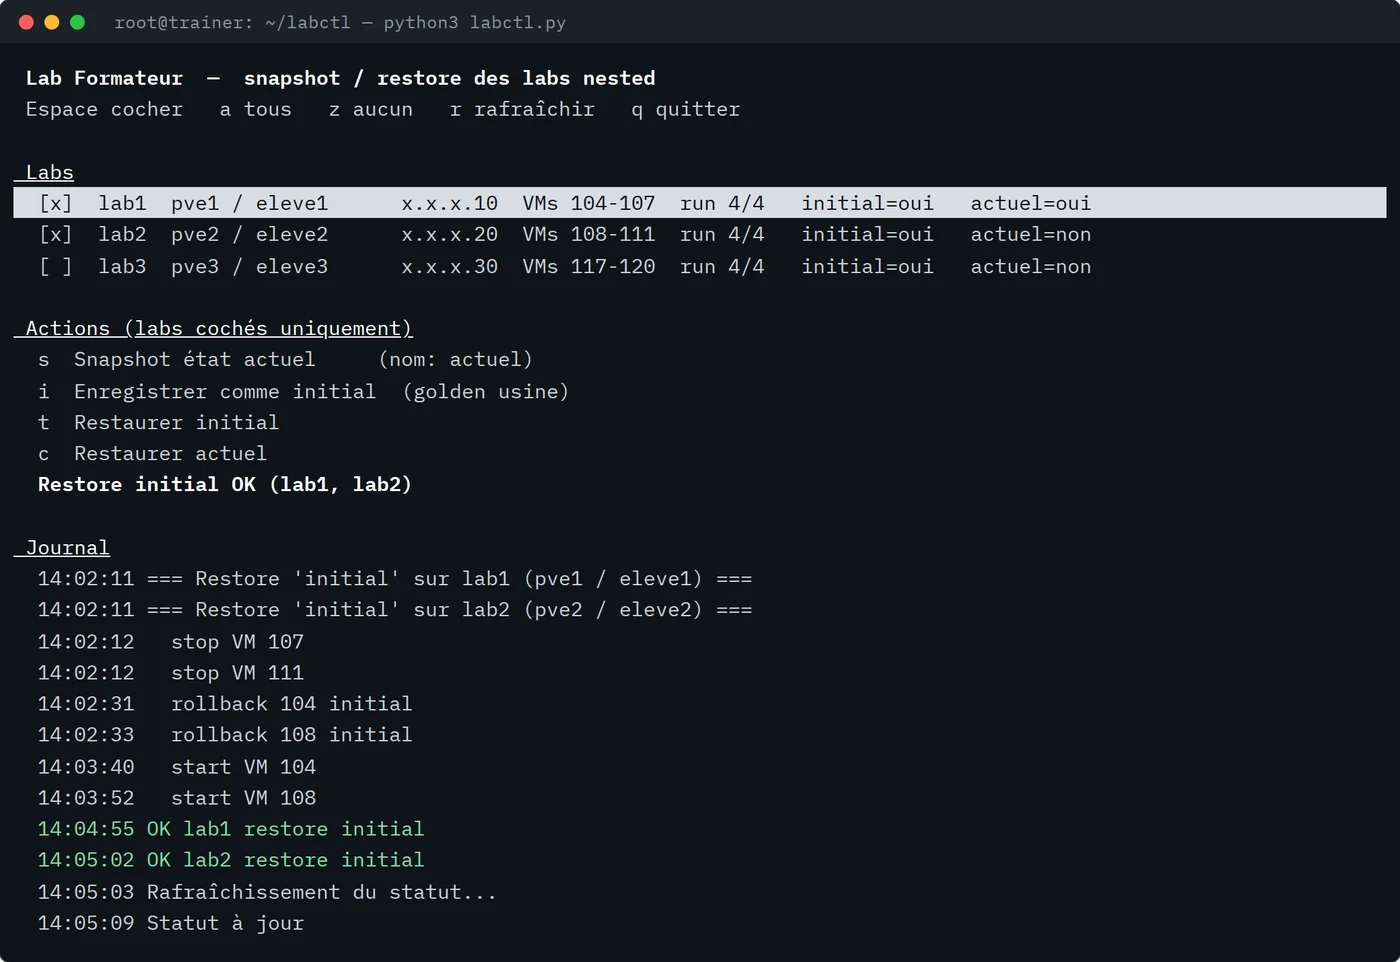This screenshot has width=1400, height=962.
Task: Click the 'Actions (labs cochés uniquement)' heading
Action: point(219,328)
